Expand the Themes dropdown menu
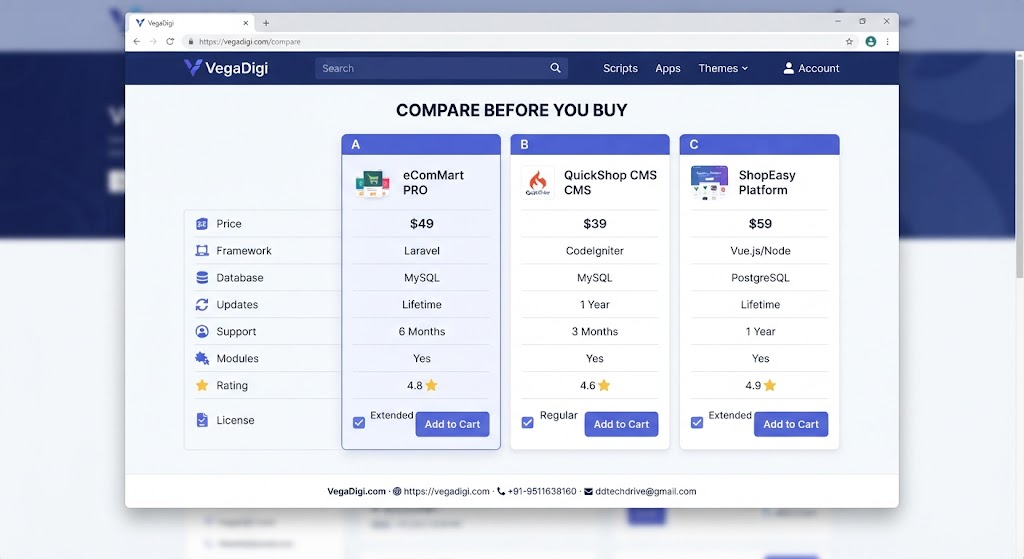Image resolution: width=1024 pixels, height=559 pixels. [x=723, y=68]
